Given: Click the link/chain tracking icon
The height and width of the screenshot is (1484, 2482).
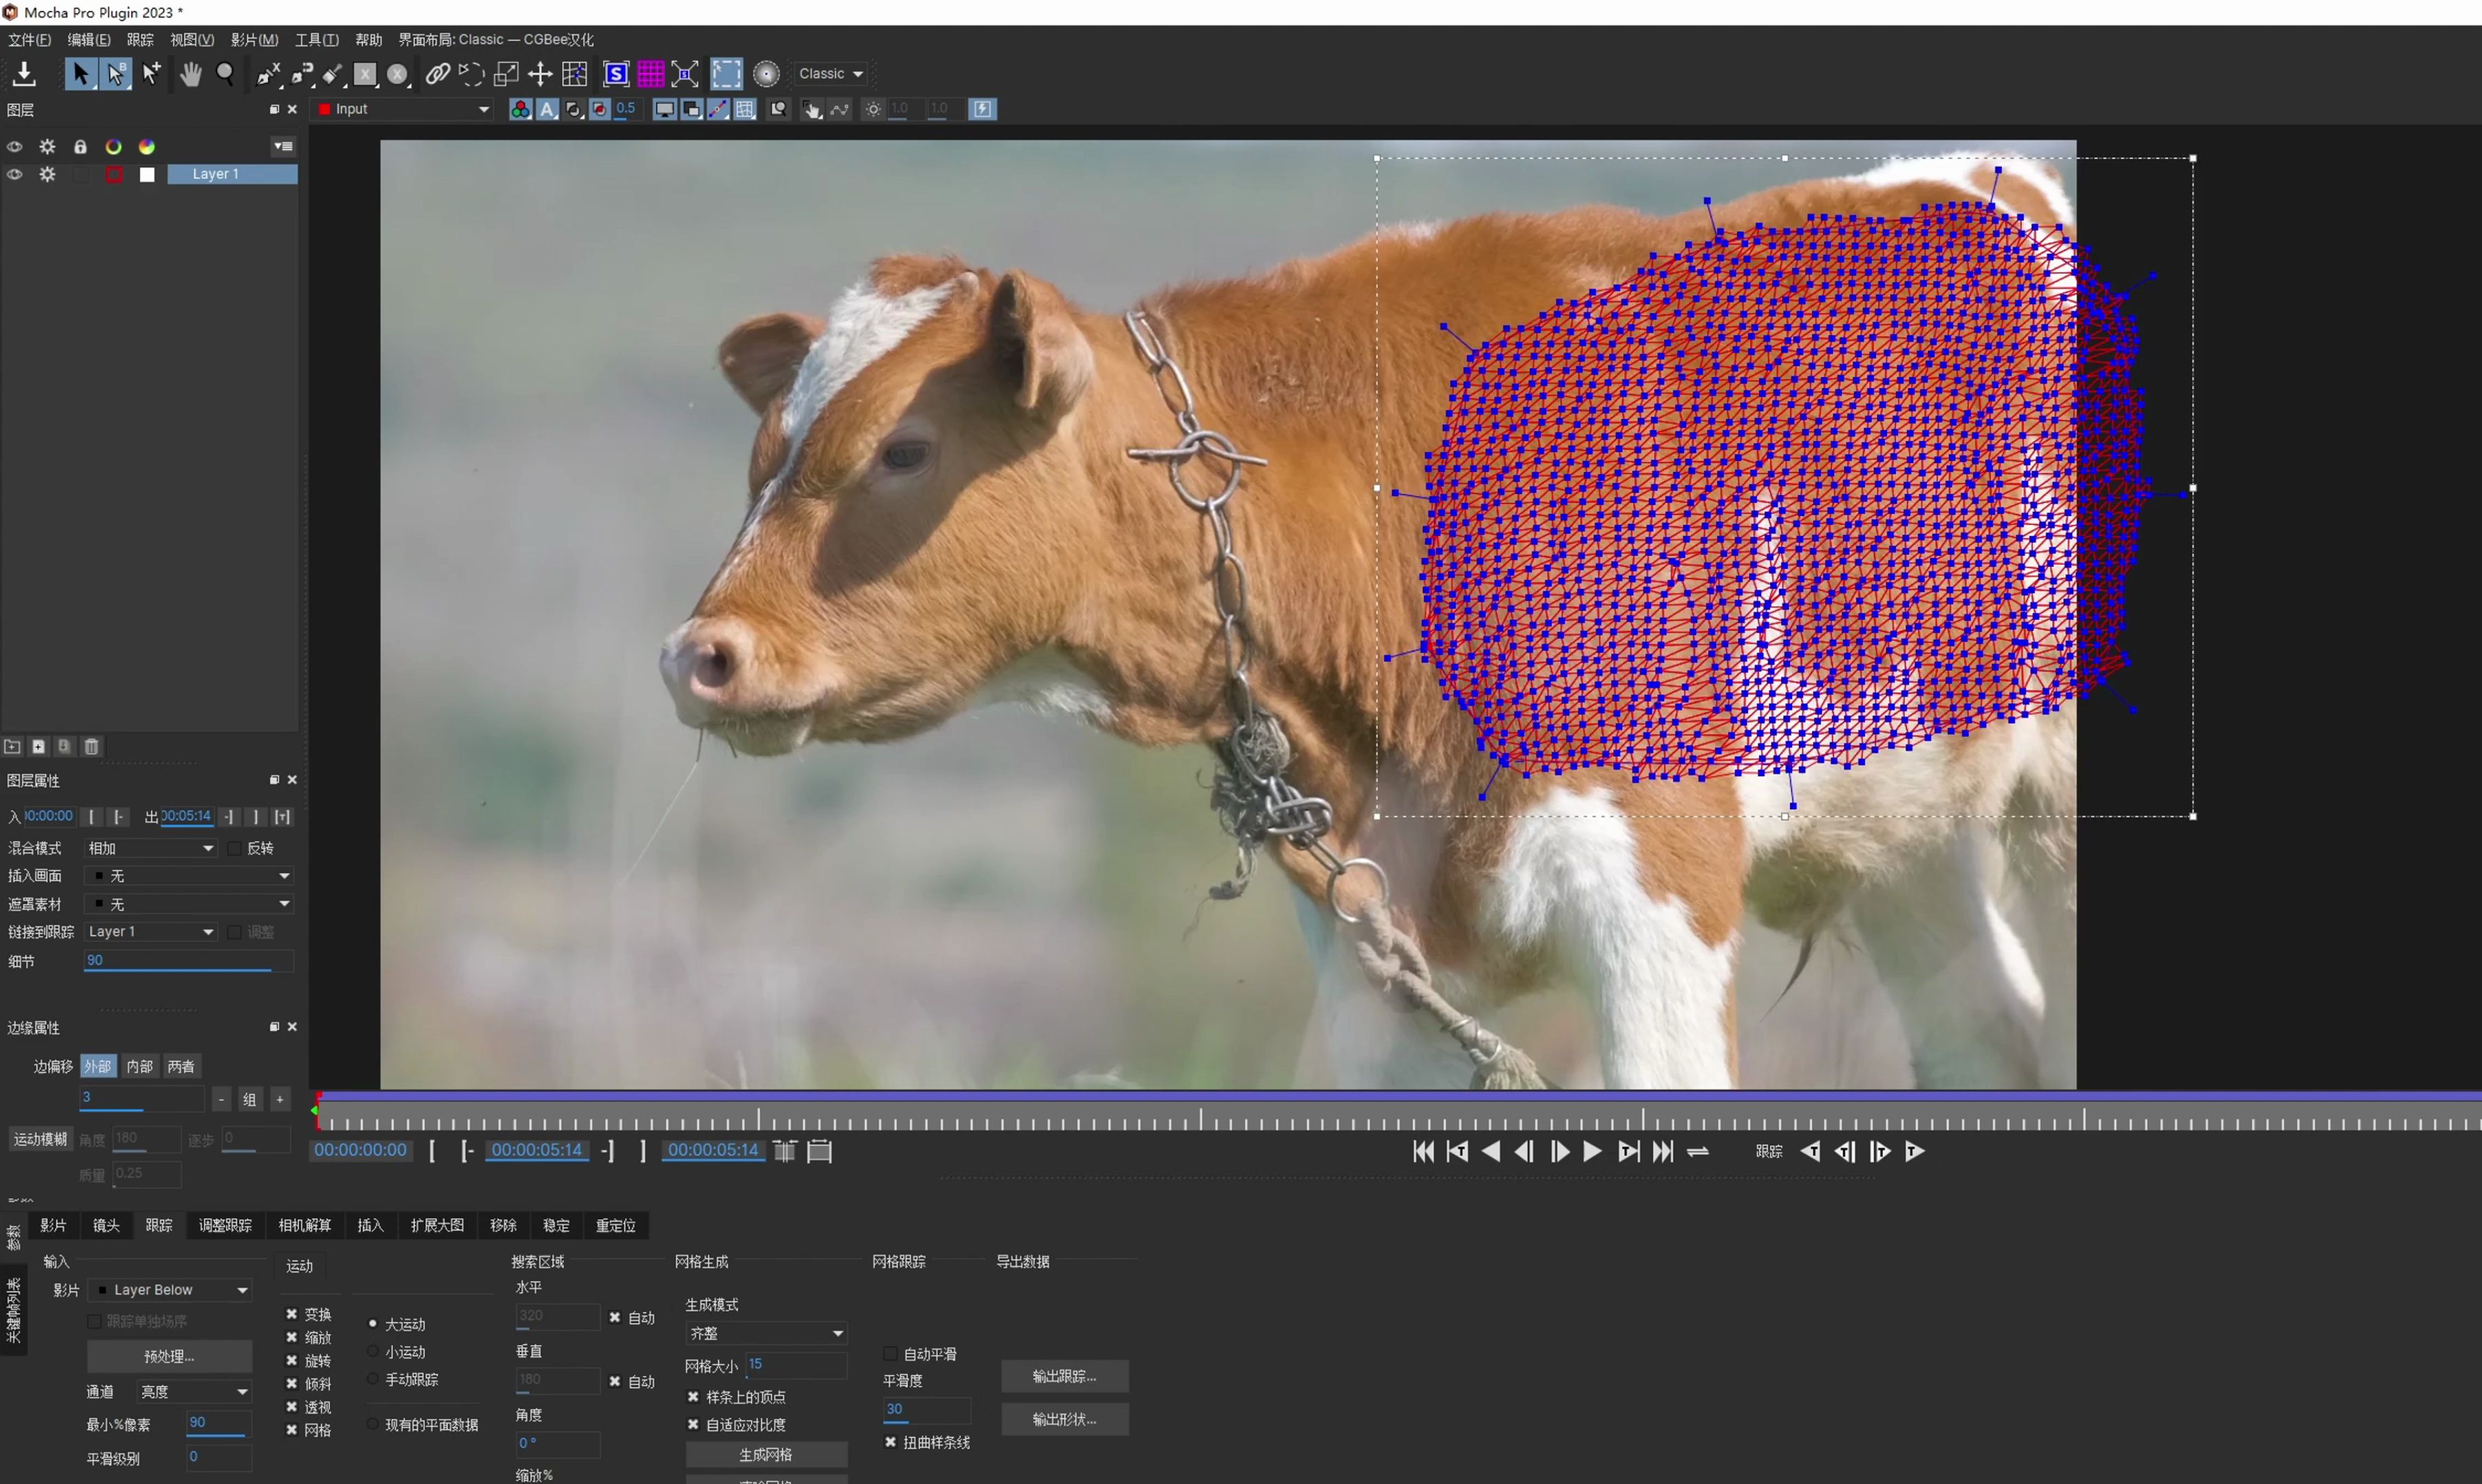Looking at the screenshot, I should click(x=438, y=73).
